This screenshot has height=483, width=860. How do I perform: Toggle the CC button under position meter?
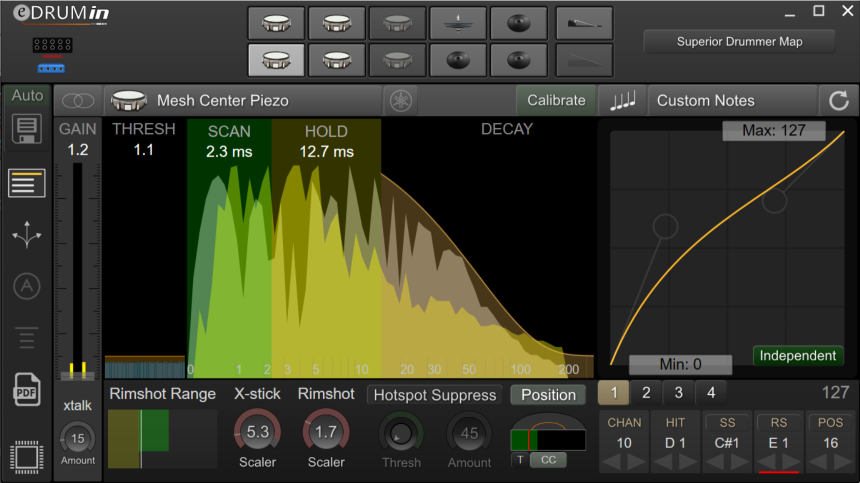pyautogui.click(x=548, y=460)
